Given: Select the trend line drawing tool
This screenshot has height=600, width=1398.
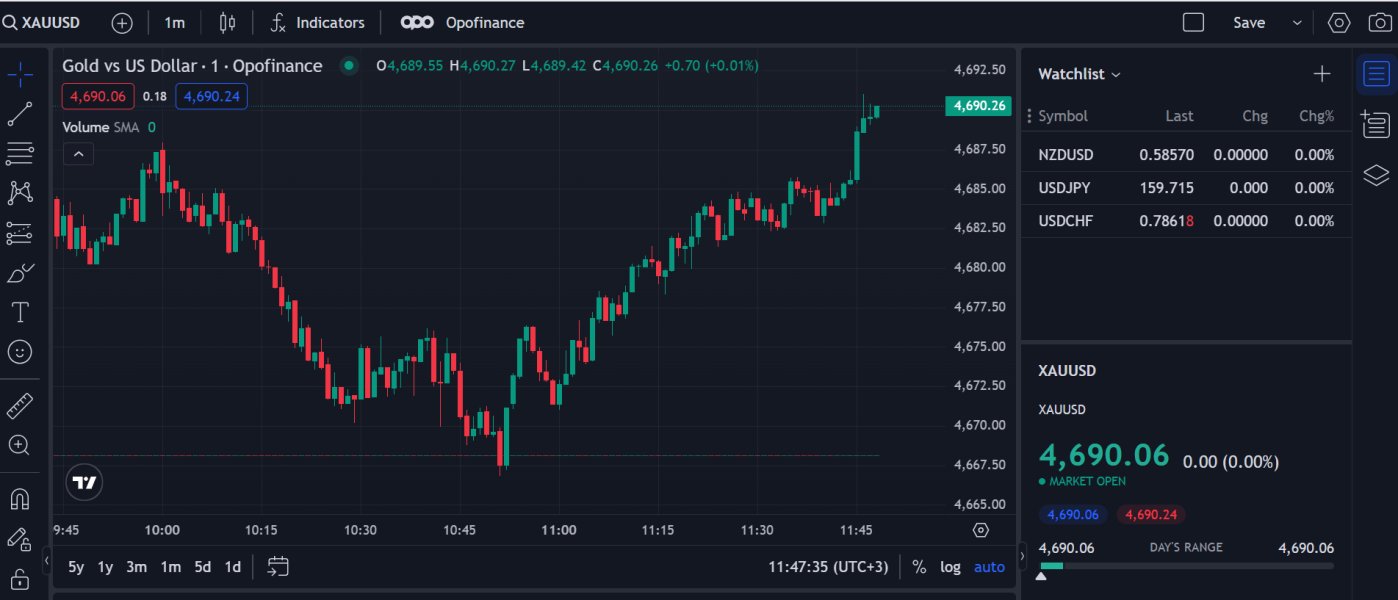Looking at the screenshot, I should click(20, 114).
